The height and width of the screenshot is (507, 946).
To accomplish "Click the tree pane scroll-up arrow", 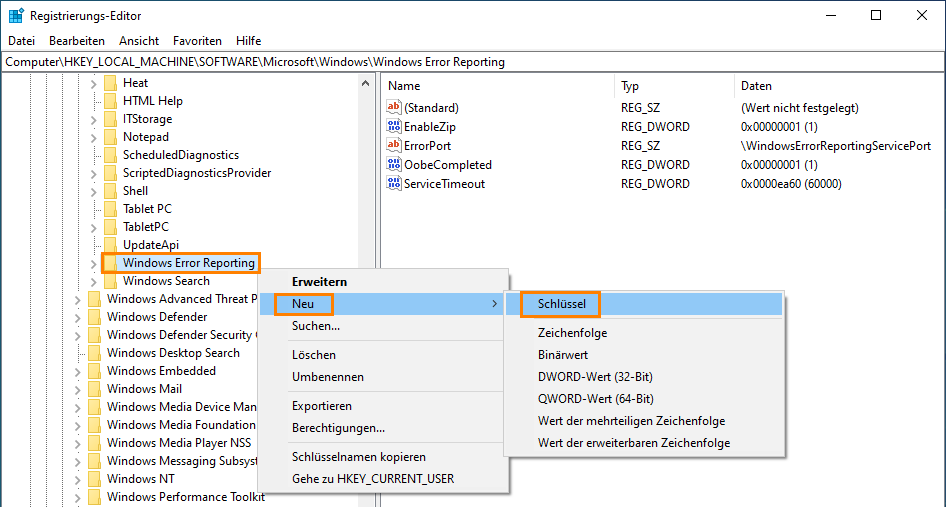I will (x=365, y=83).
